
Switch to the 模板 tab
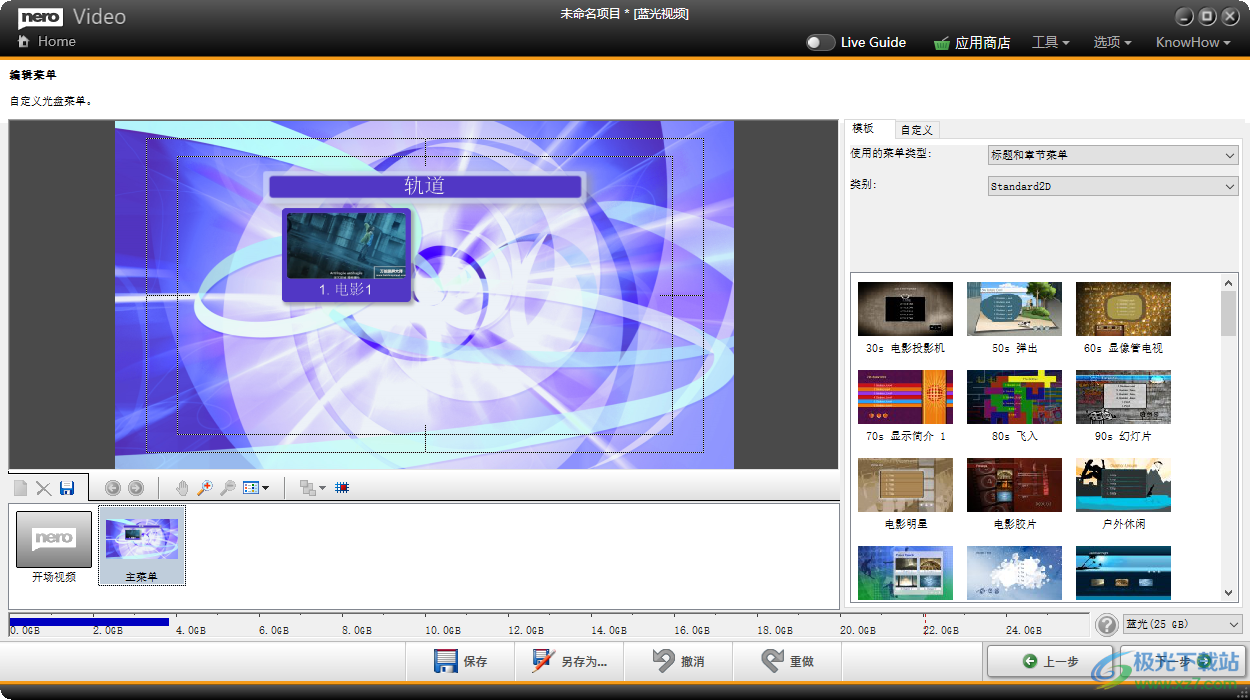point(869,128)
